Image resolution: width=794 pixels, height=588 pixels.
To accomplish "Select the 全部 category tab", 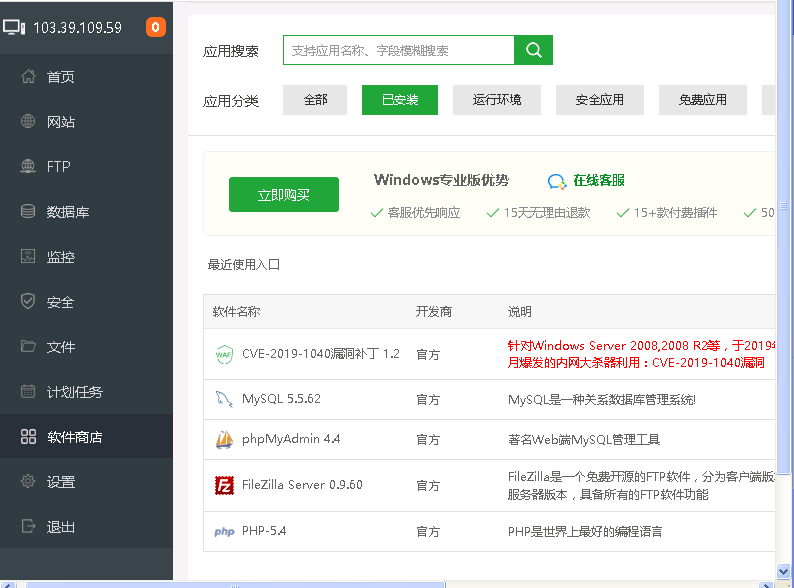I will (x=315, y=100).
